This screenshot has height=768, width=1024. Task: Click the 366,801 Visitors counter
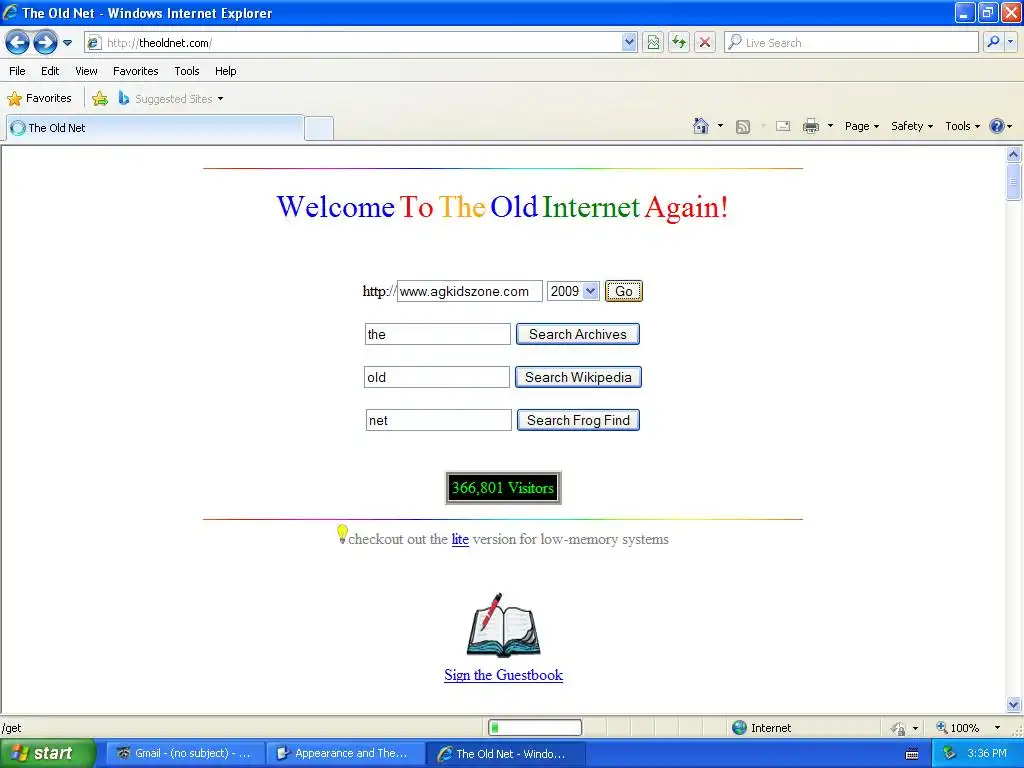(503, 488)
